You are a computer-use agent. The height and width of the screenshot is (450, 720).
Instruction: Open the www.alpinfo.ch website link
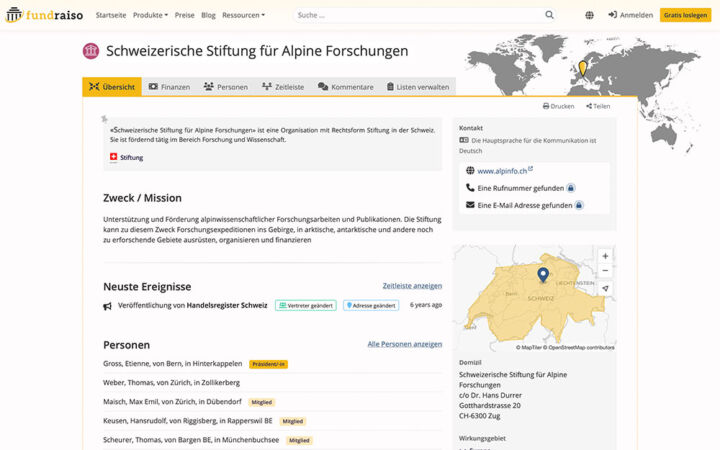pos(502,171)
